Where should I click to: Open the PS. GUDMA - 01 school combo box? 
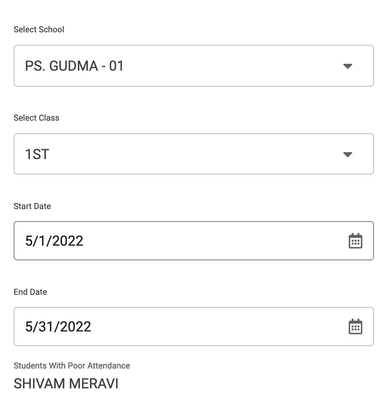coord(194,66)
